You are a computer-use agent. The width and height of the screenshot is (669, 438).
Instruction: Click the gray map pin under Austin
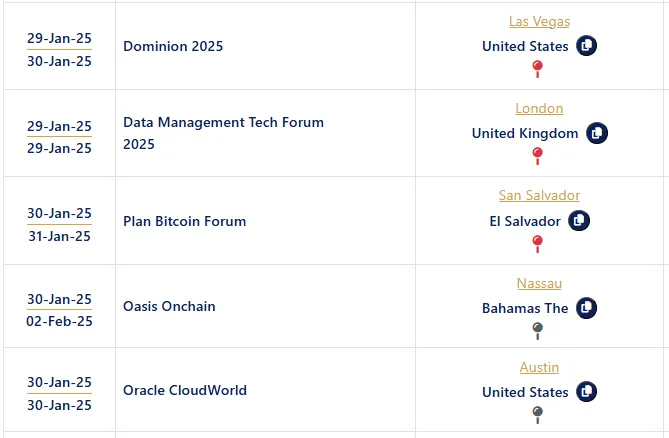[538, 413]
